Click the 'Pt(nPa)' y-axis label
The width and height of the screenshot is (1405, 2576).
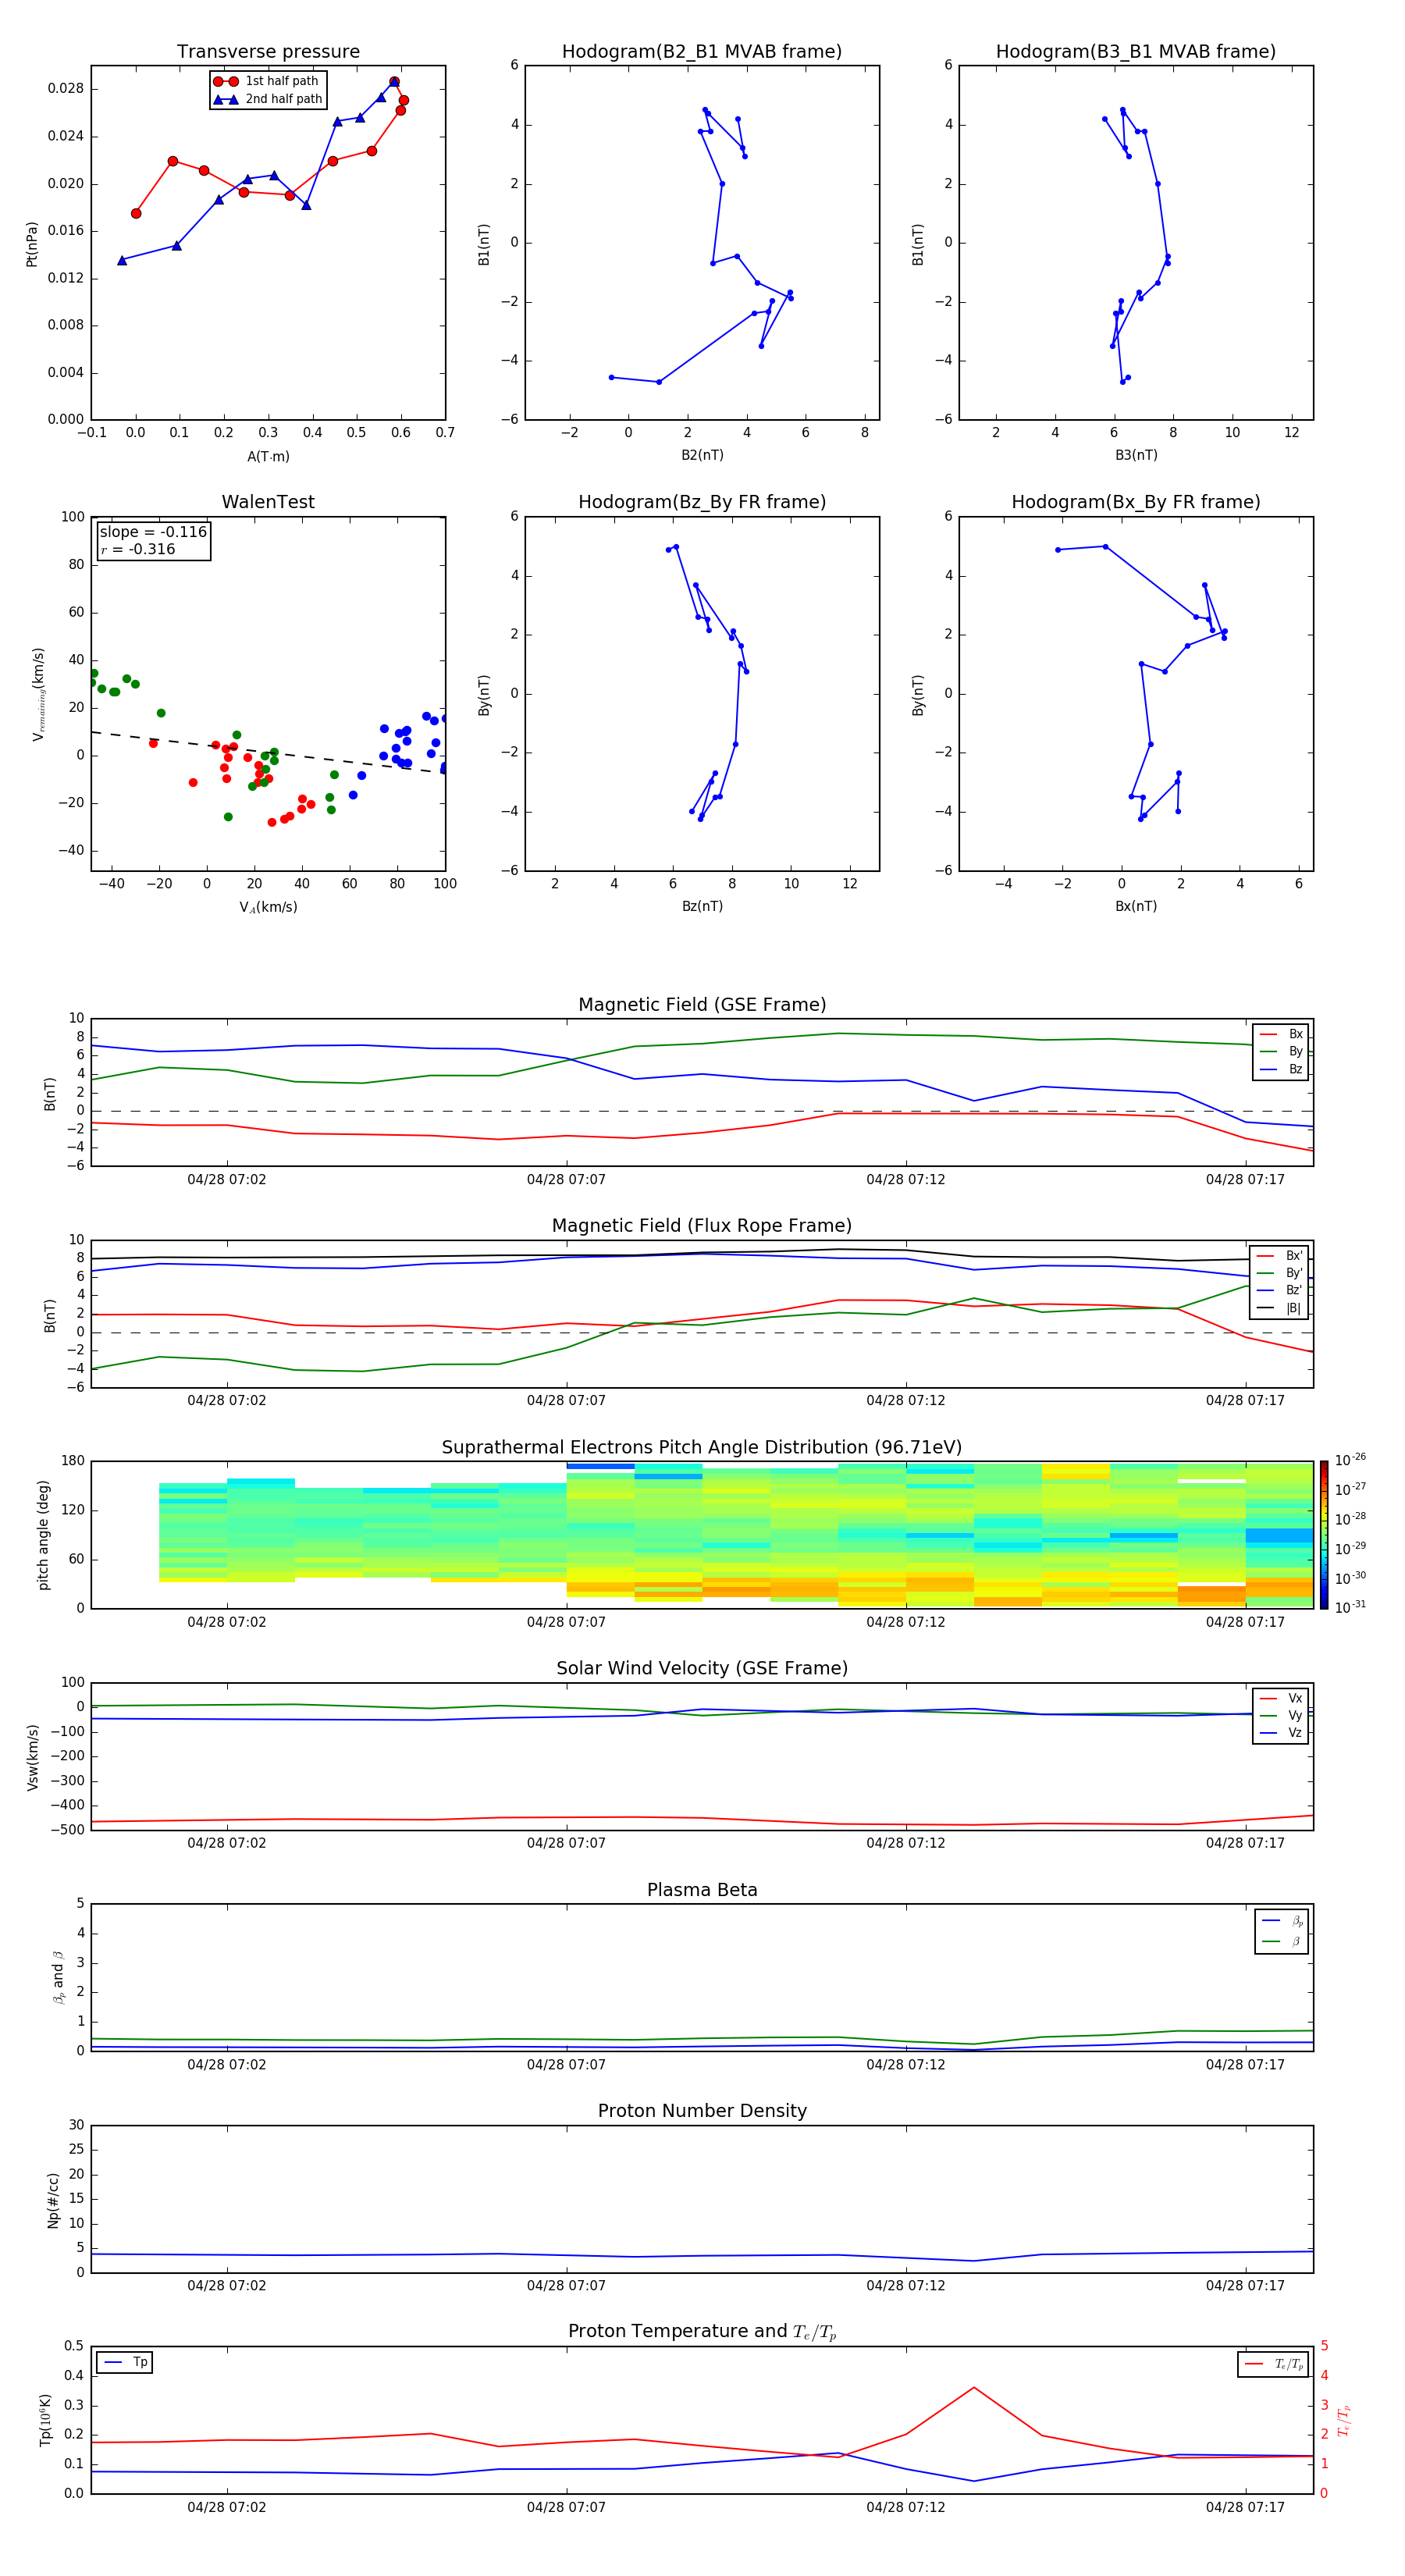32,243
